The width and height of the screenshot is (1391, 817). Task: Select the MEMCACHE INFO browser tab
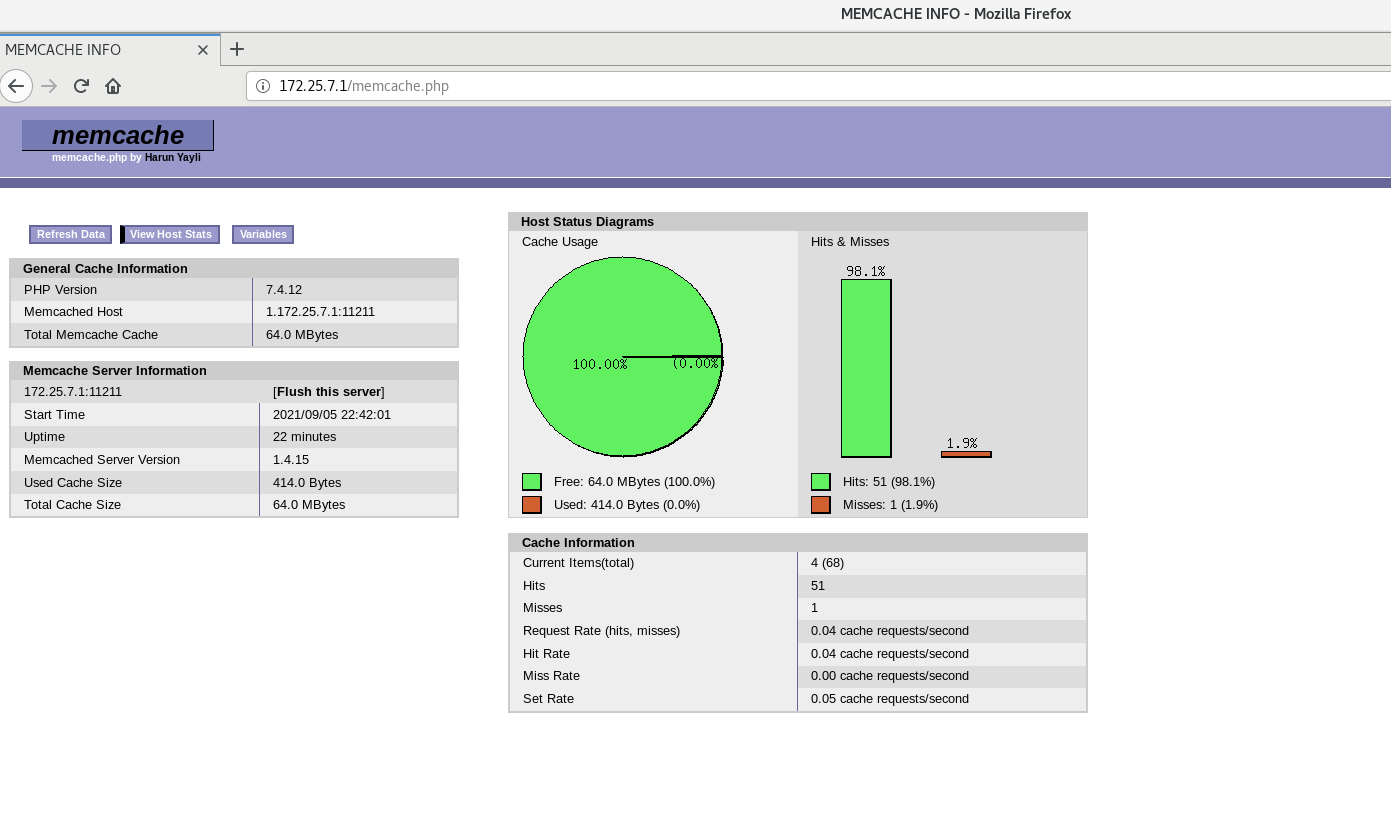[x=110, y=50]
